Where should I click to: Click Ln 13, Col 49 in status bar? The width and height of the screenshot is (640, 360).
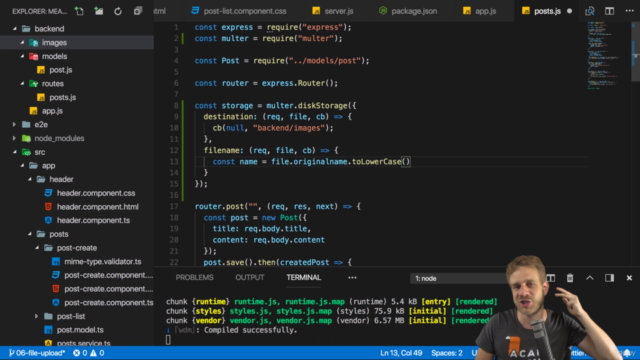401,353
